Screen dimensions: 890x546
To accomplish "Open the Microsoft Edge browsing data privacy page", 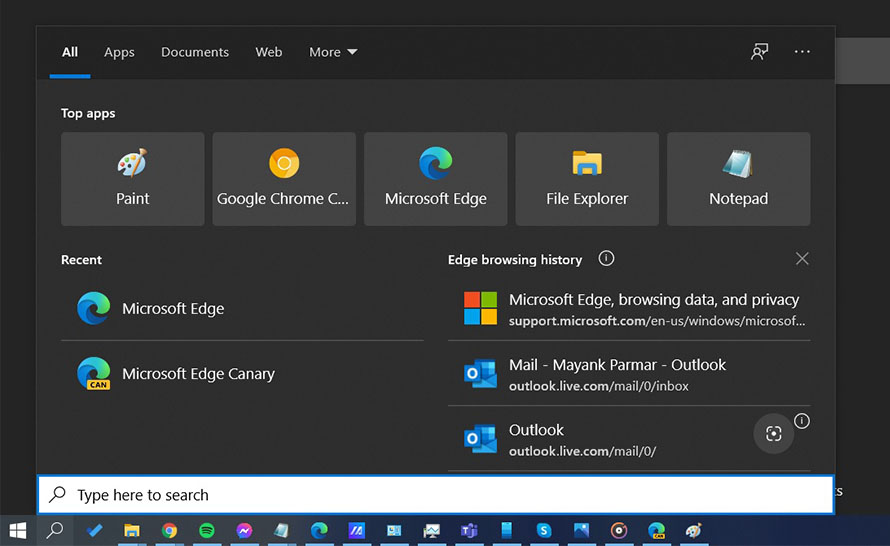I will pos(629,309).
